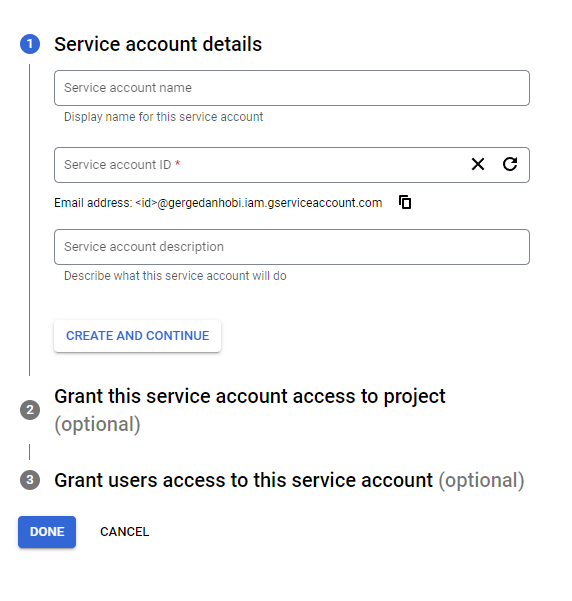Click the 'Display name for this service account' hint

[x=163, y=117]
